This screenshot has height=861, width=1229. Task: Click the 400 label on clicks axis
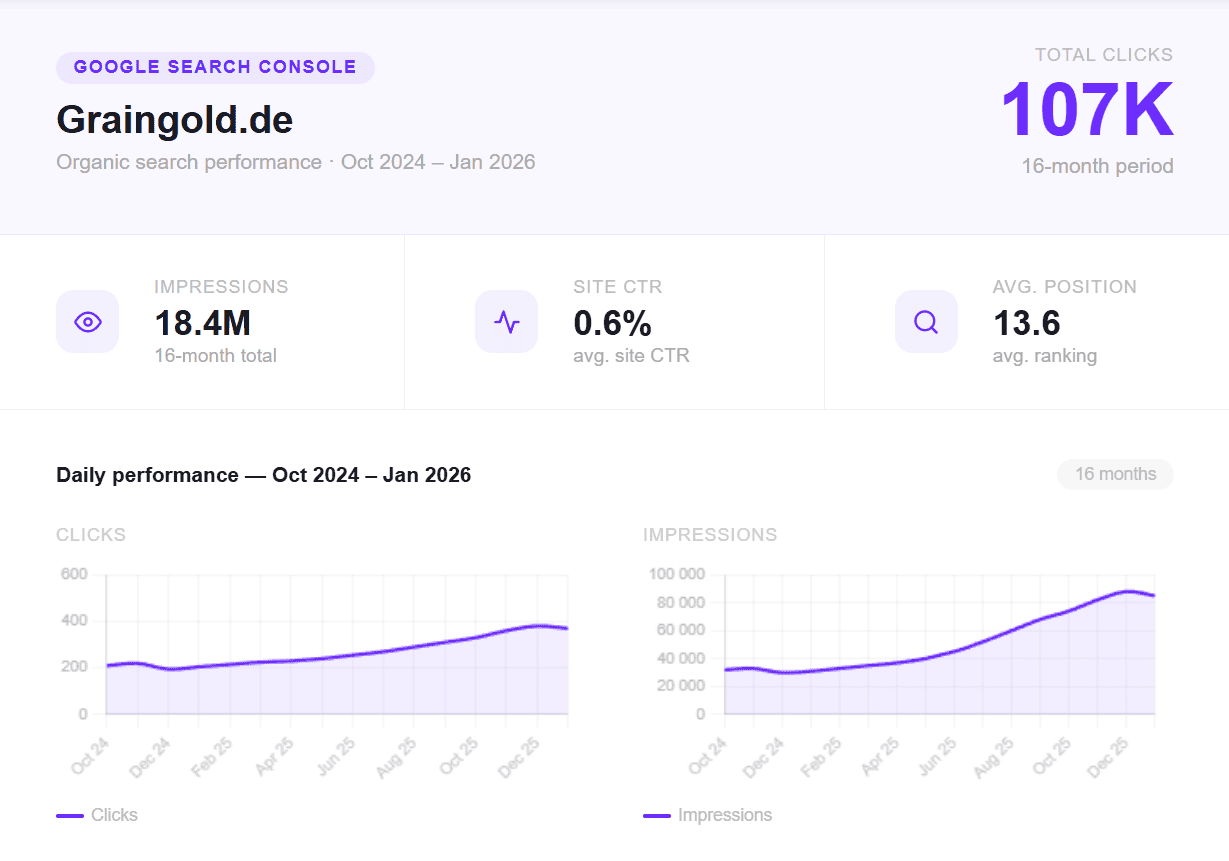click(x=74, y=620)
